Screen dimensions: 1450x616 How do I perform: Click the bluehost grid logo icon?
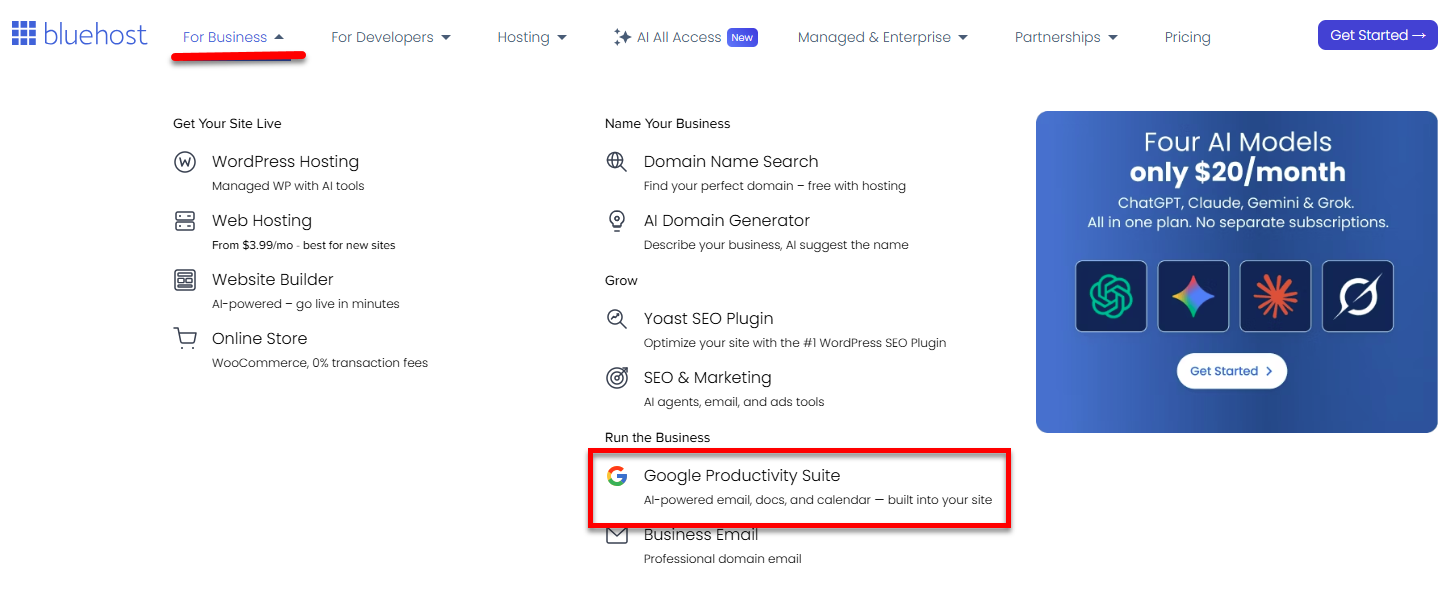[24, 34]
